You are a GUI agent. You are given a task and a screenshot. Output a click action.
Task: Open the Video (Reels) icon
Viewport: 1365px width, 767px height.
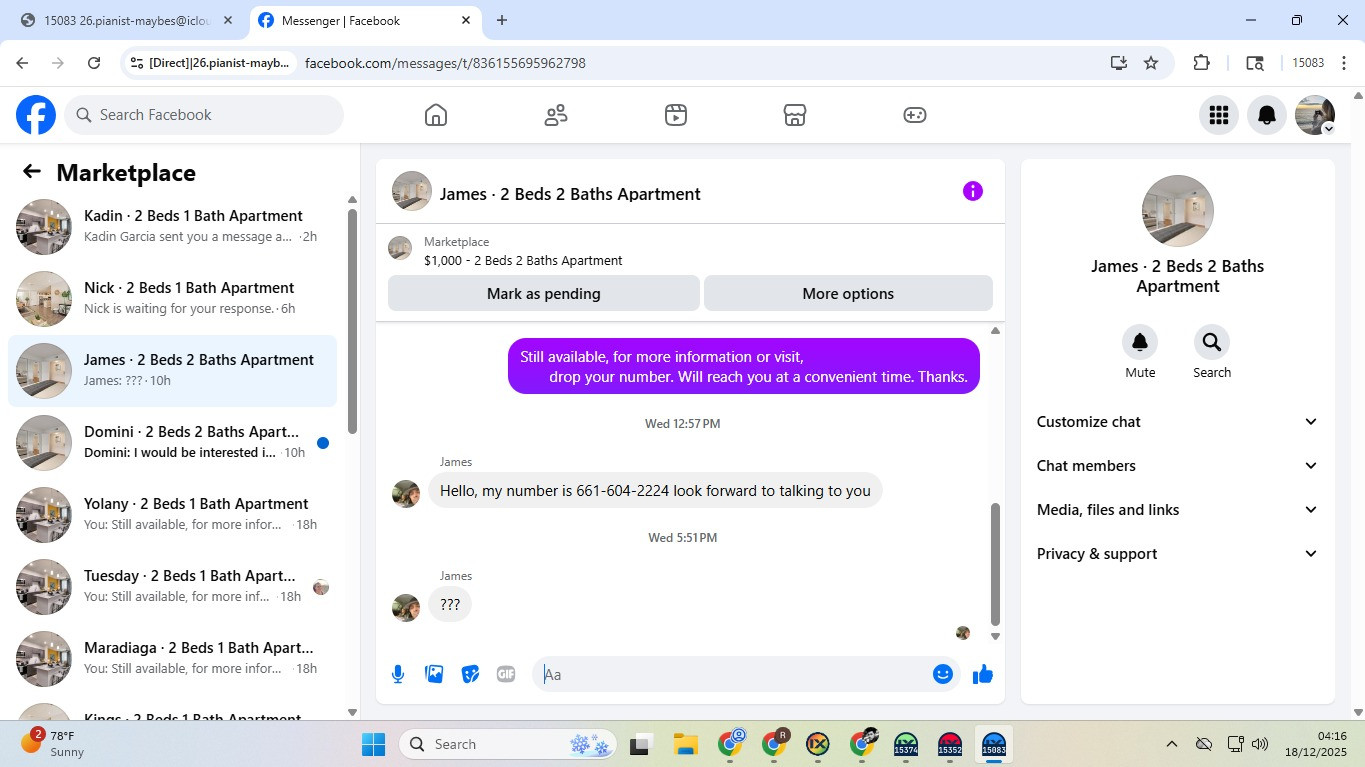tap(676, 115)
